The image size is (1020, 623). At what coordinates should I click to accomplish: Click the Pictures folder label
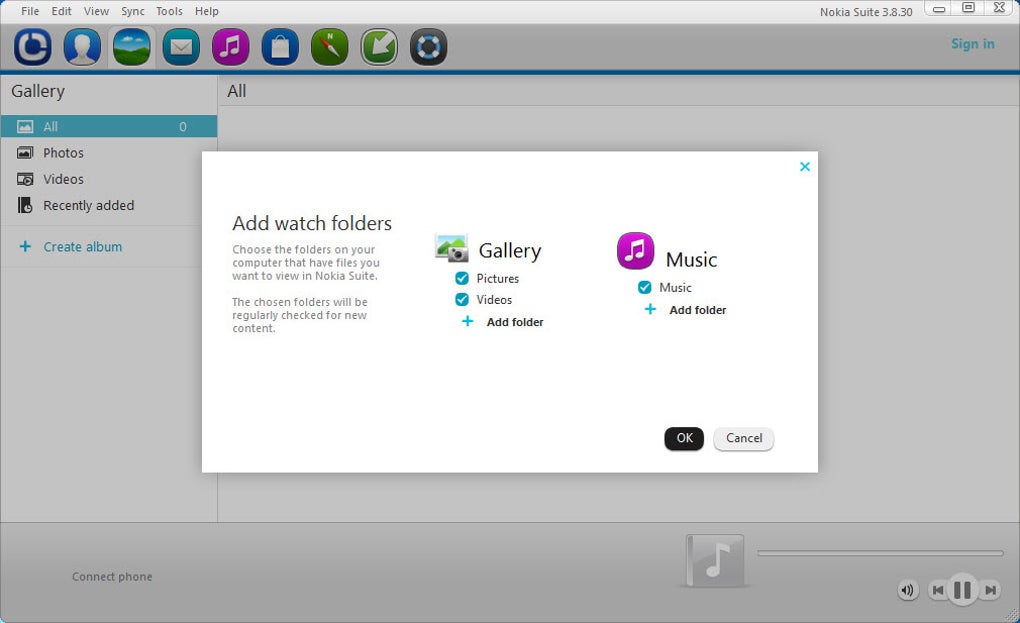coord(498,278)
